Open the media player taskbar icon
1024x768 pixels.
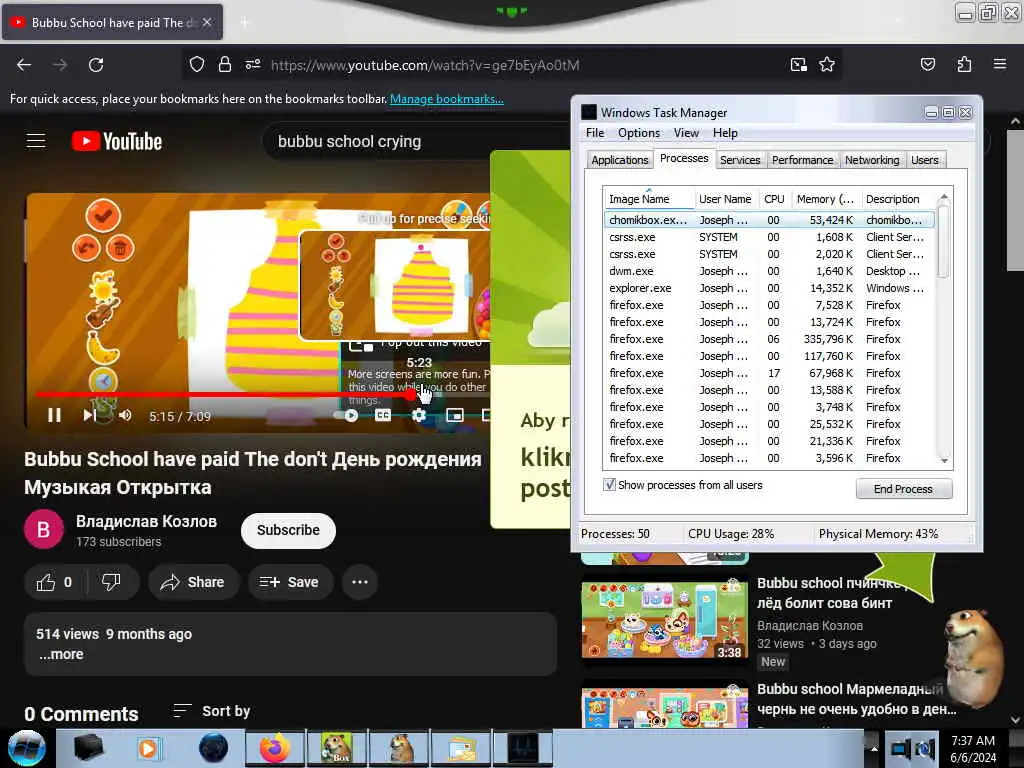pyautogui.click(x=149, y=748)
